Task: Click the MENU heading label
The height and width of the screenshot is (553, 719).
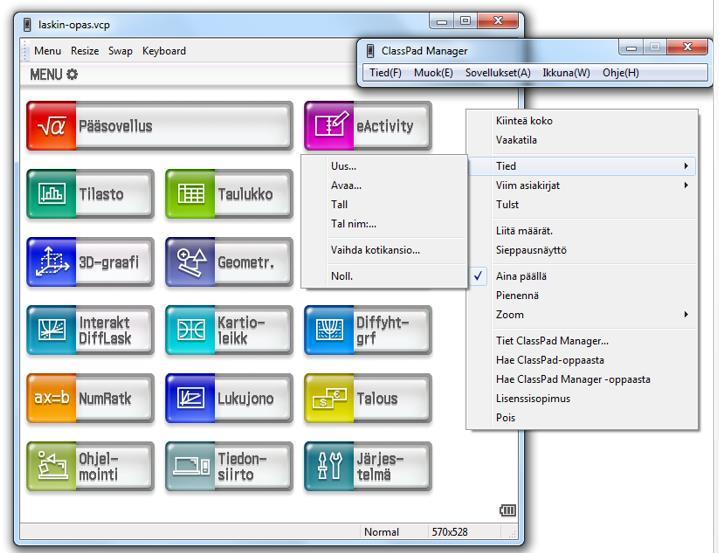Action: coord(46,74)
